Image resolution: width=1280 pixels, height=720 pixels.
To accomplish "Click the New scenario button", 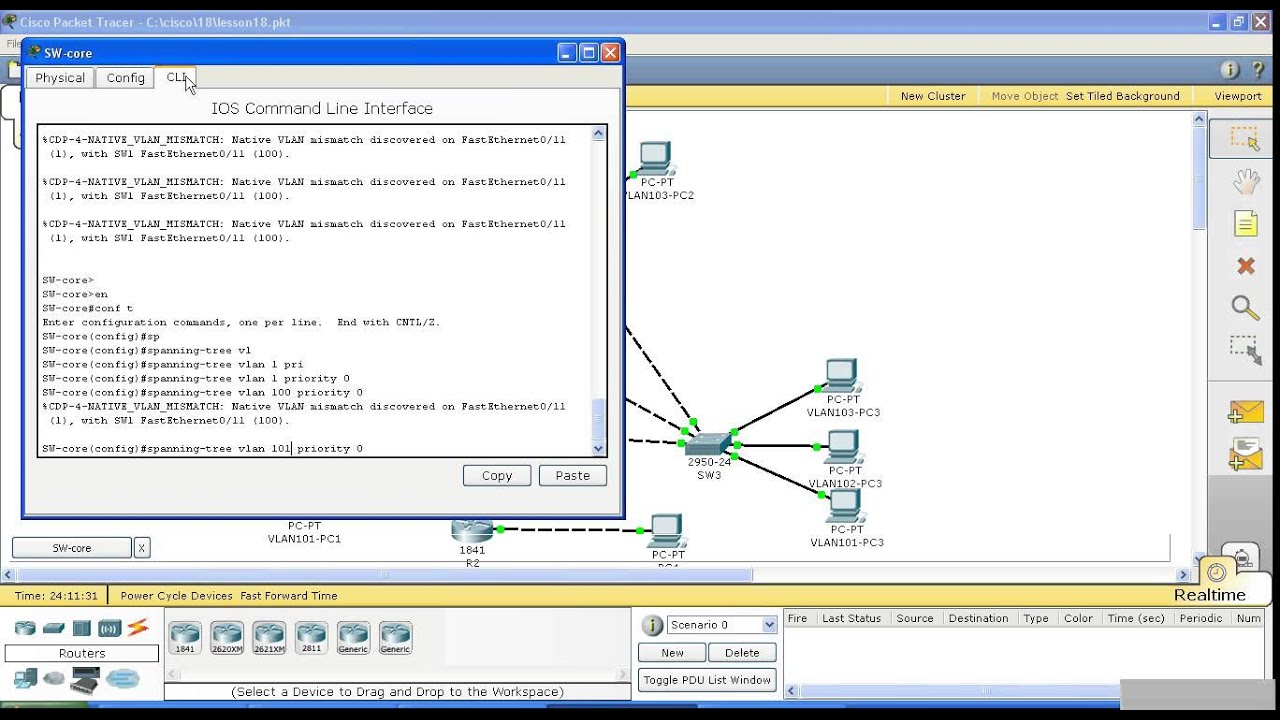I will 673,653.
